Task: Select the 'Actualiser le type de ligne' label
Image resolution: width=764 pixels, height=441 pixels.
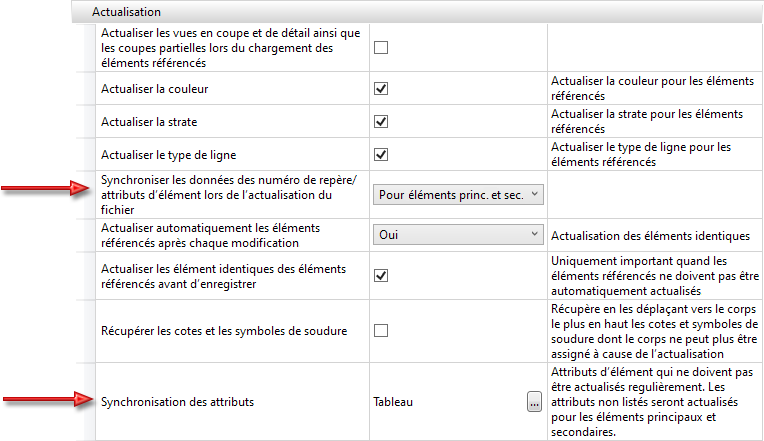Action: (x=170, y=155)
